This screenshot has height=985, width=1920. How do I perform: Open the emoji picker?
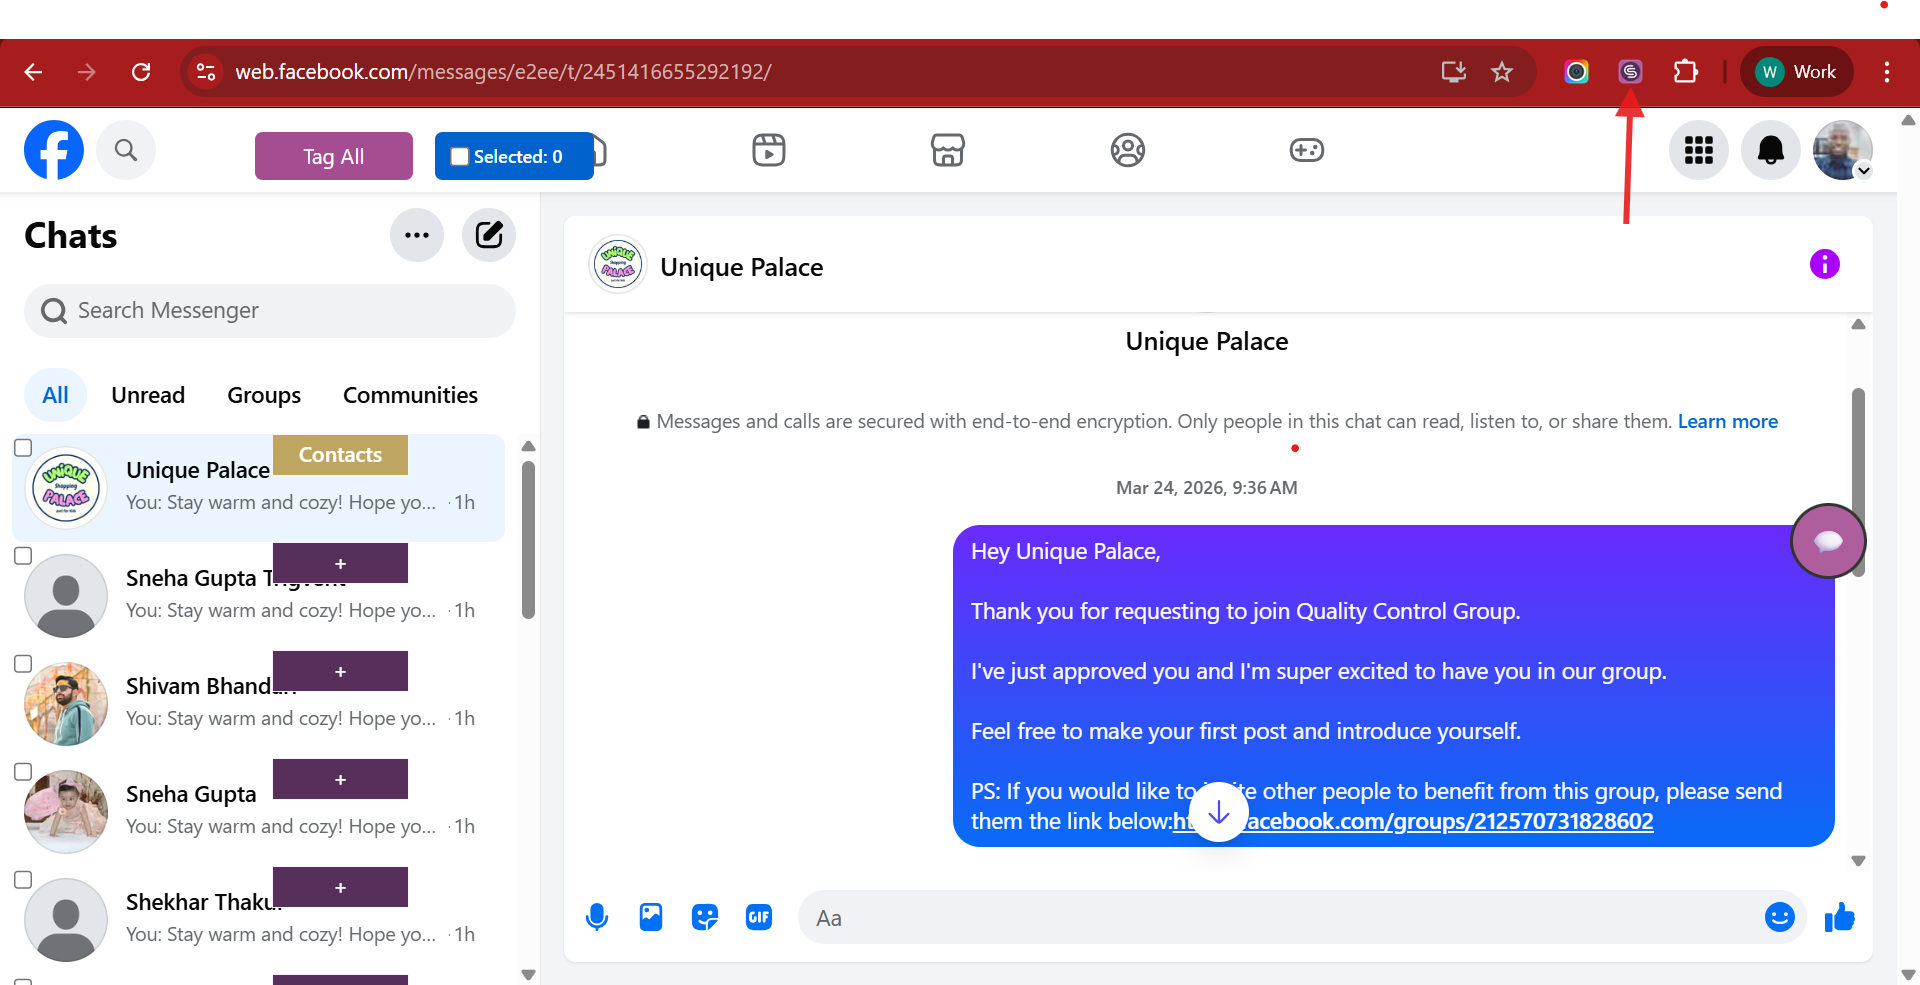click(x=1780, y=917)
